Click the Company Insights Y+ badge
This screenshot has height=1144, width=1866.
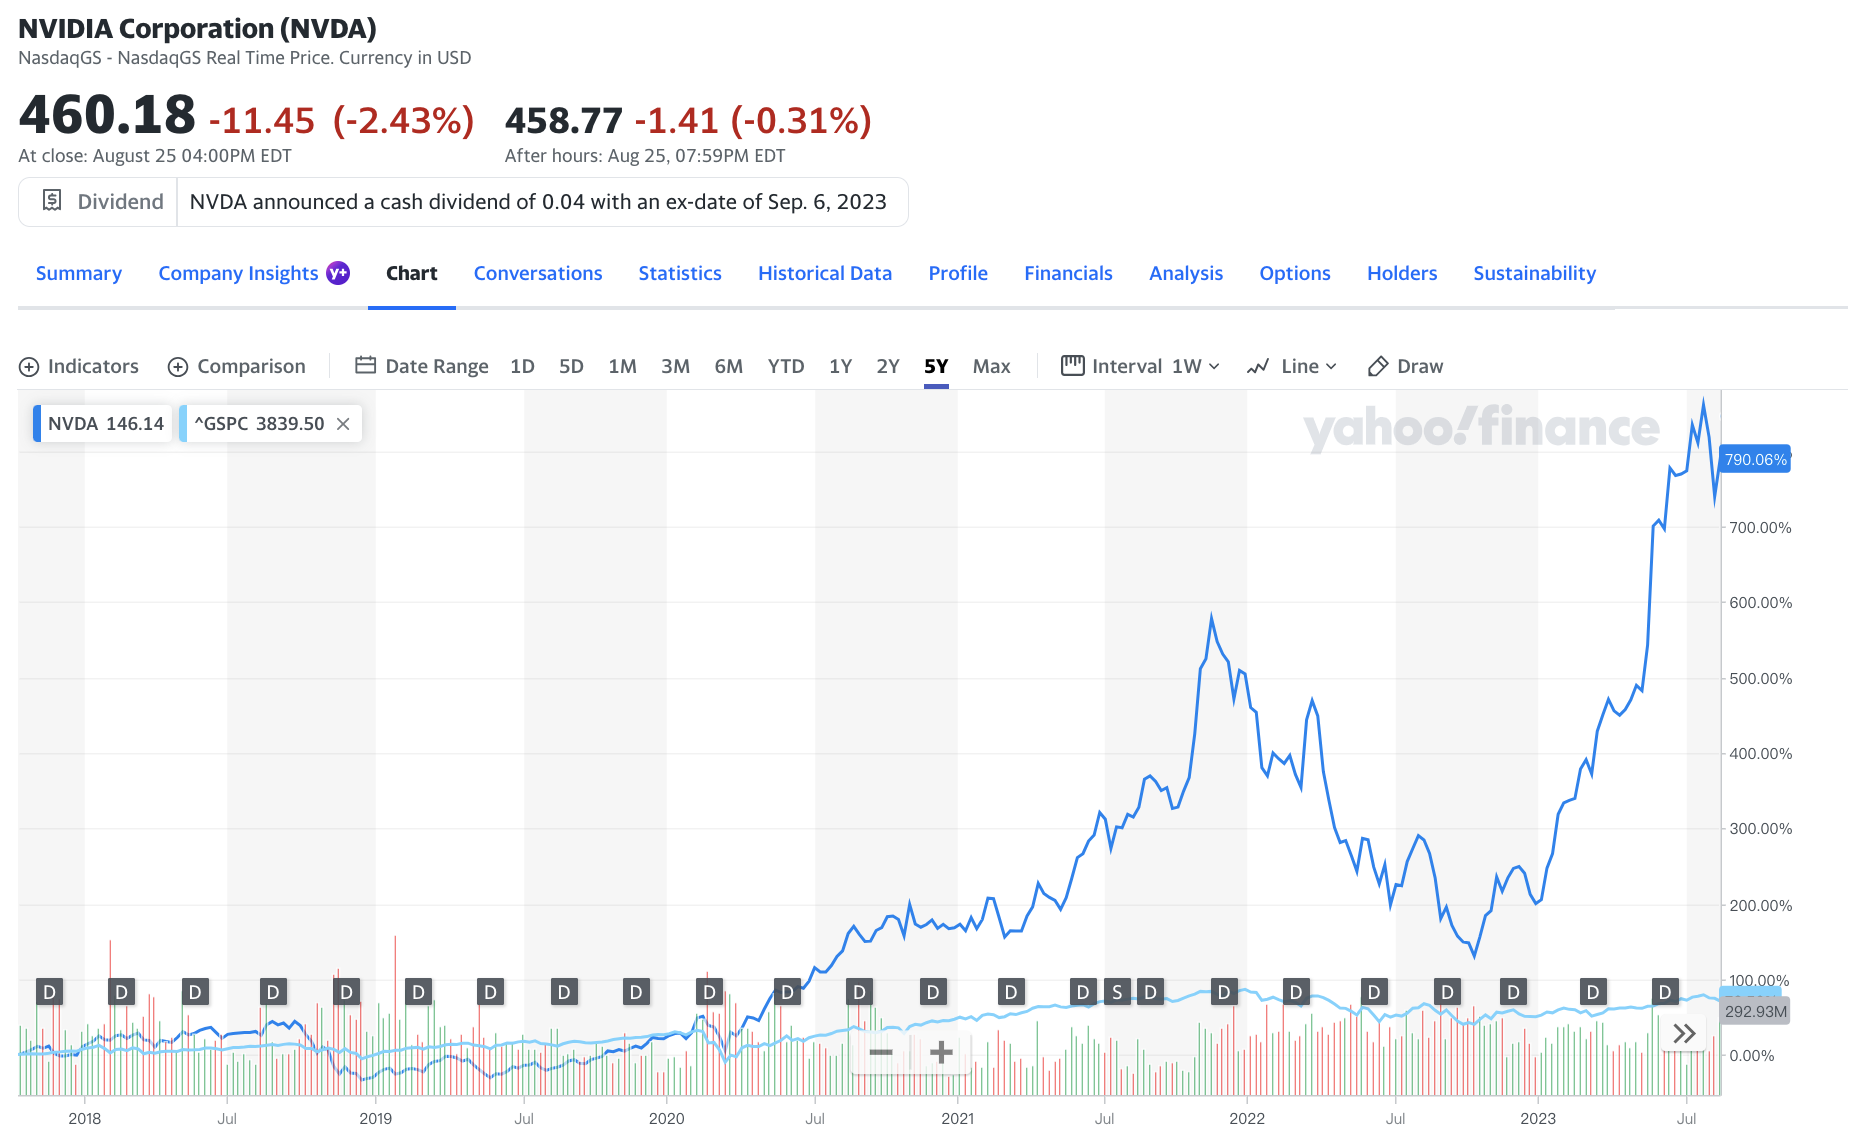pos(338,273)
